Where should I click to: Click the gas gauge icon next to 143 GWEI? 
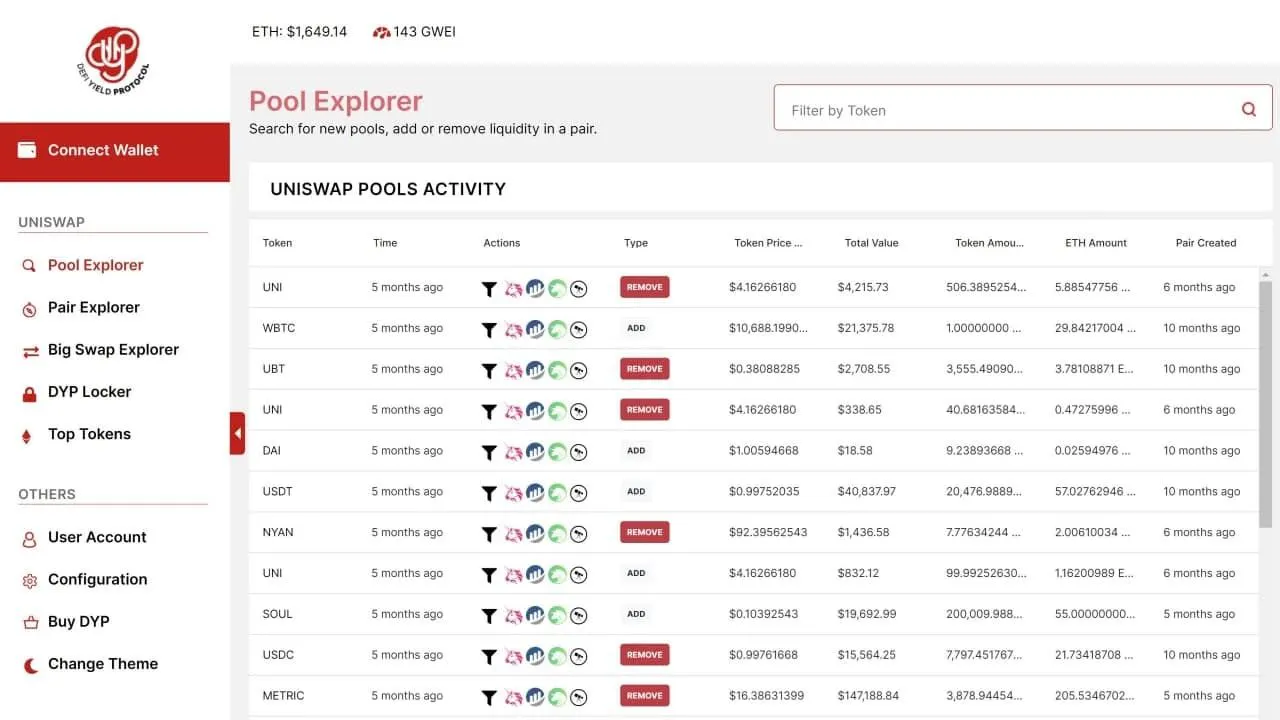pos(381,31)
